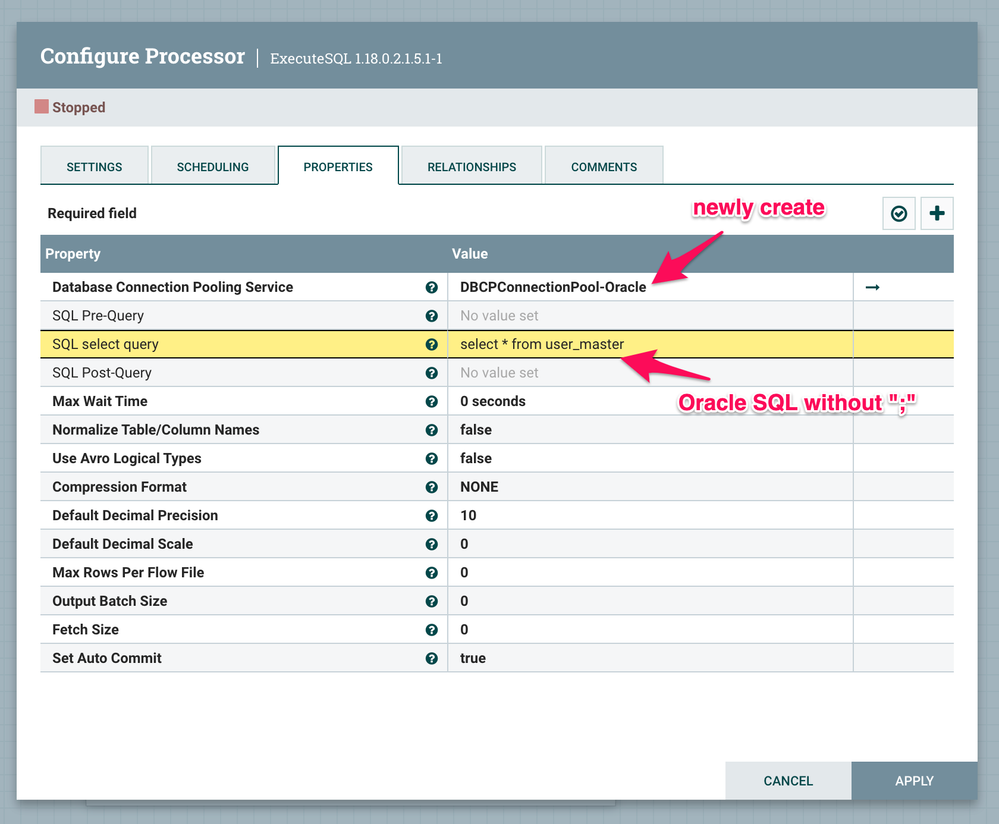
Task: Open help icon for Default Decimal Precision
Action: click(431, 516)
